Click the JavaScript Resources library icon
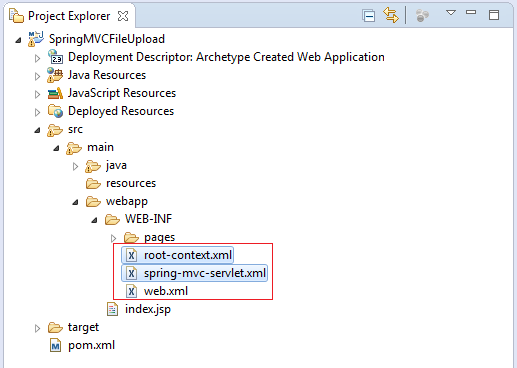 point(55,93)
